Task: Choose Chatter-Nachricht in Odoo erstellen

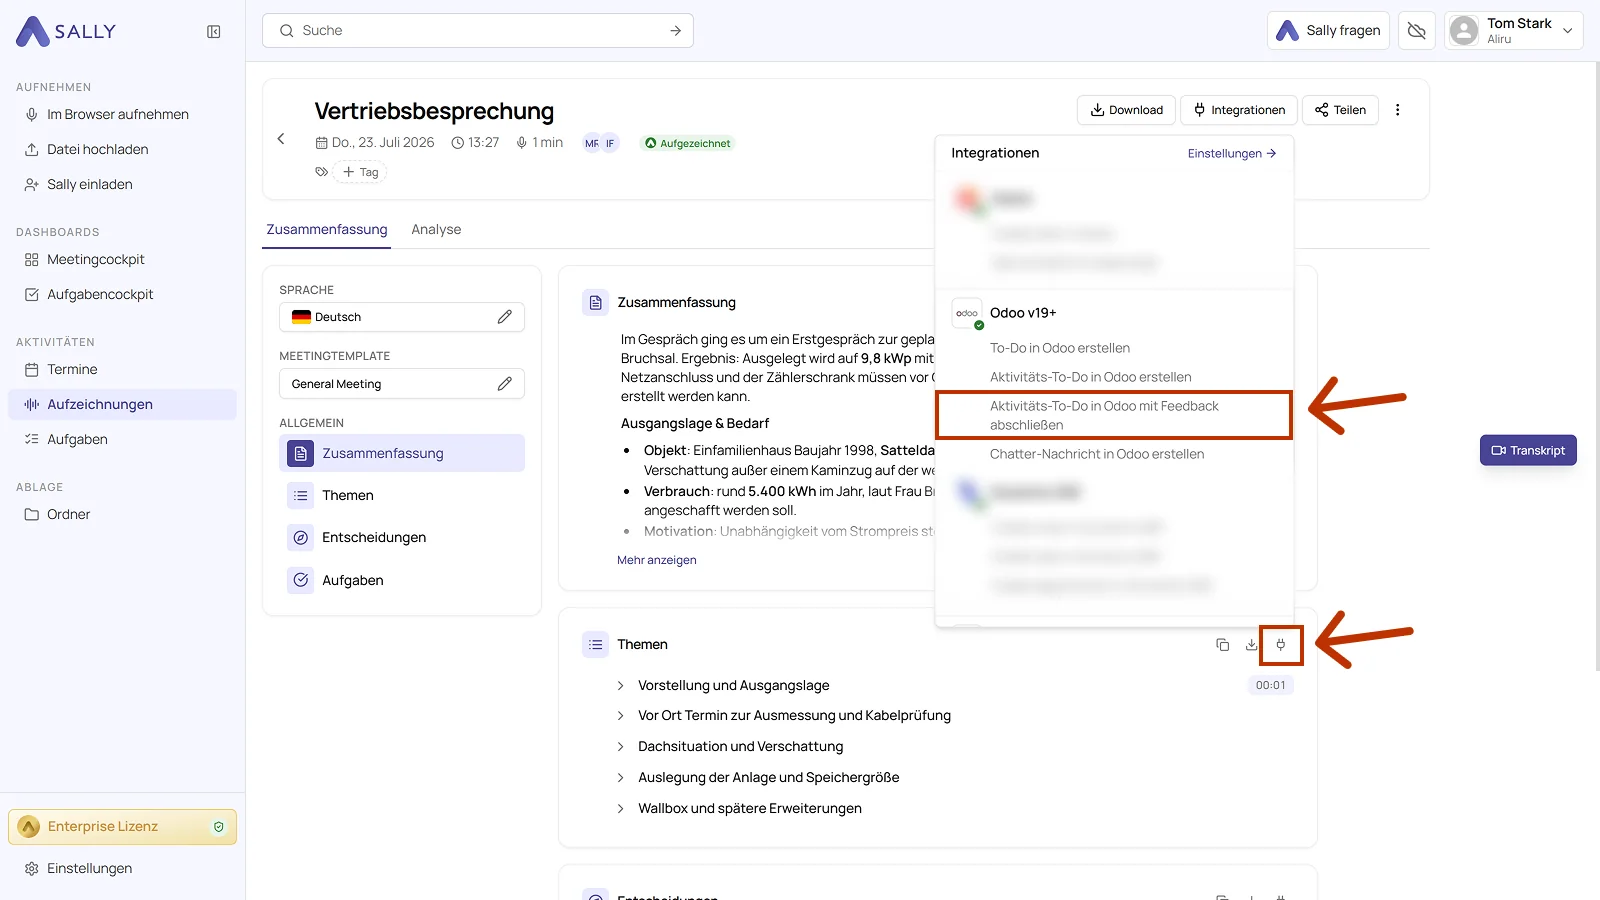Action: [x=1097, y=454]
